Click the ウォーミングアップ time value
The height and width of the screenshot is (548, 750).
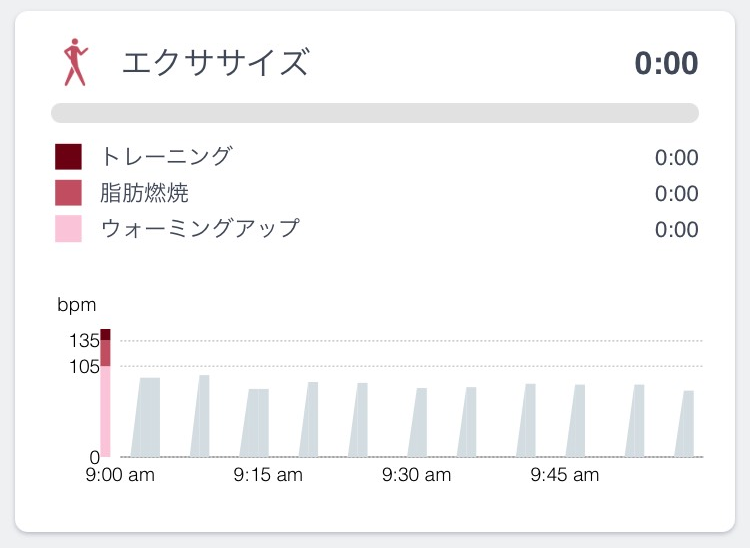tap(676, 230)
